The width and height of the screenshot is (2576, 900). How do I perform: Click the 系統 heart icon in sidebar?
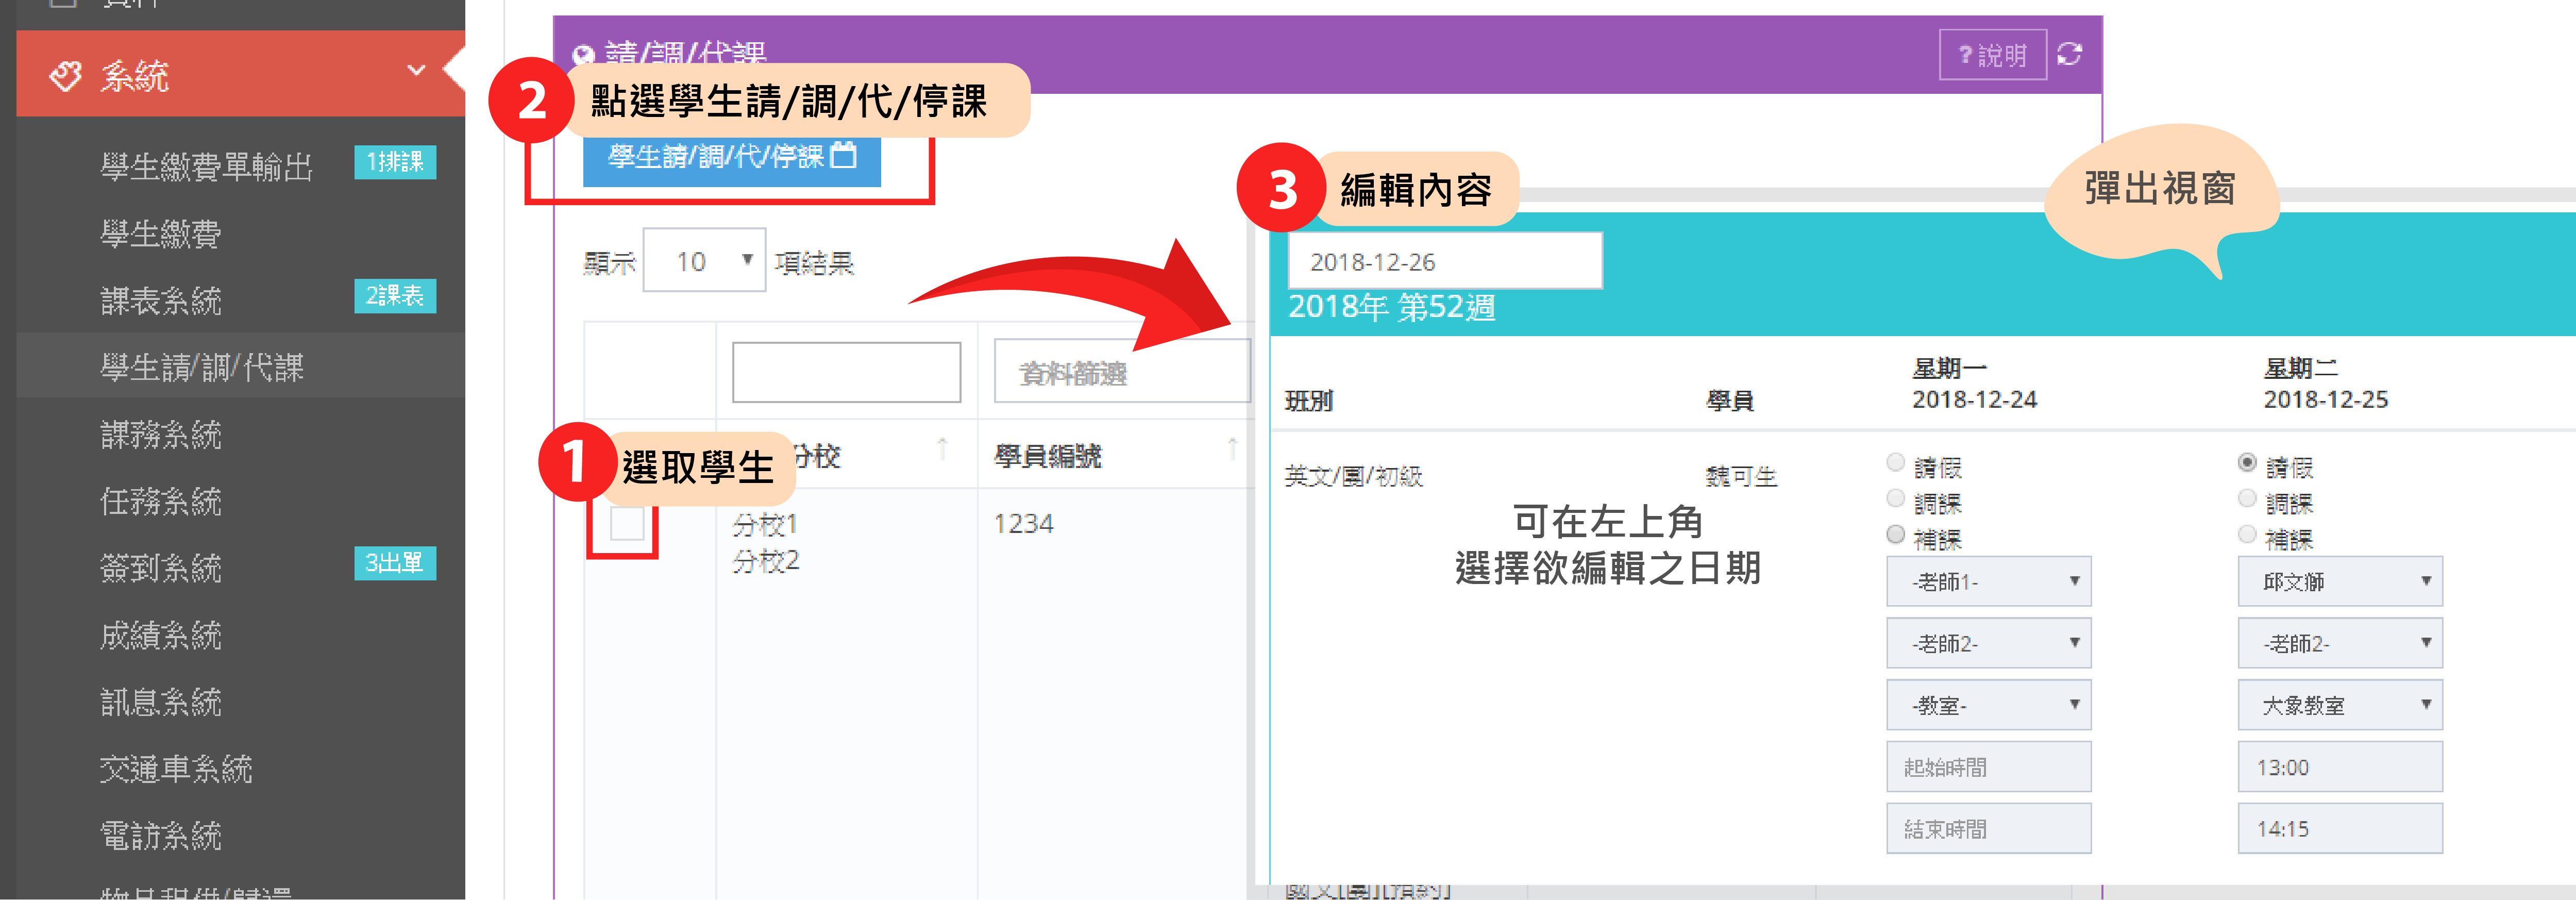tap(66, 76)
